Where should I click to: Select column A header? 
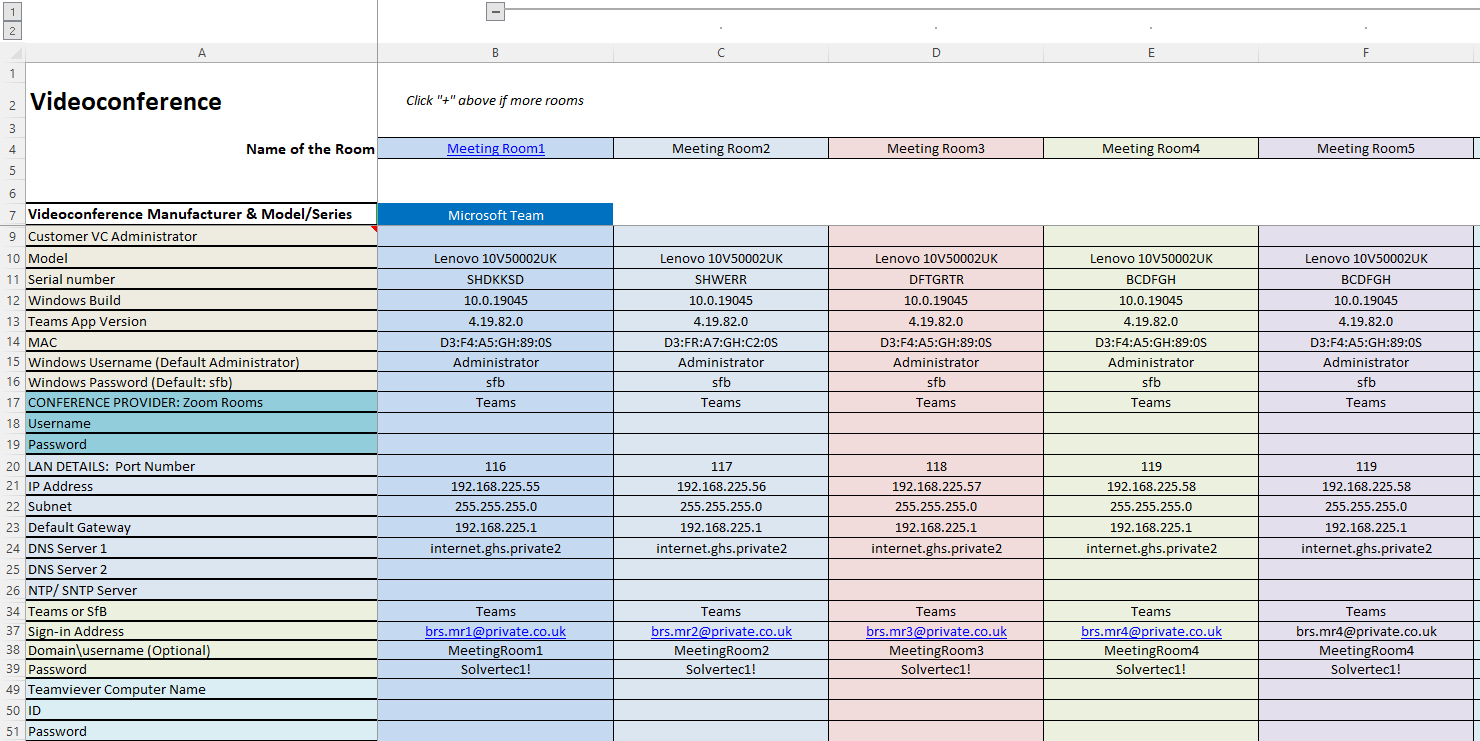tap(201, 53)
